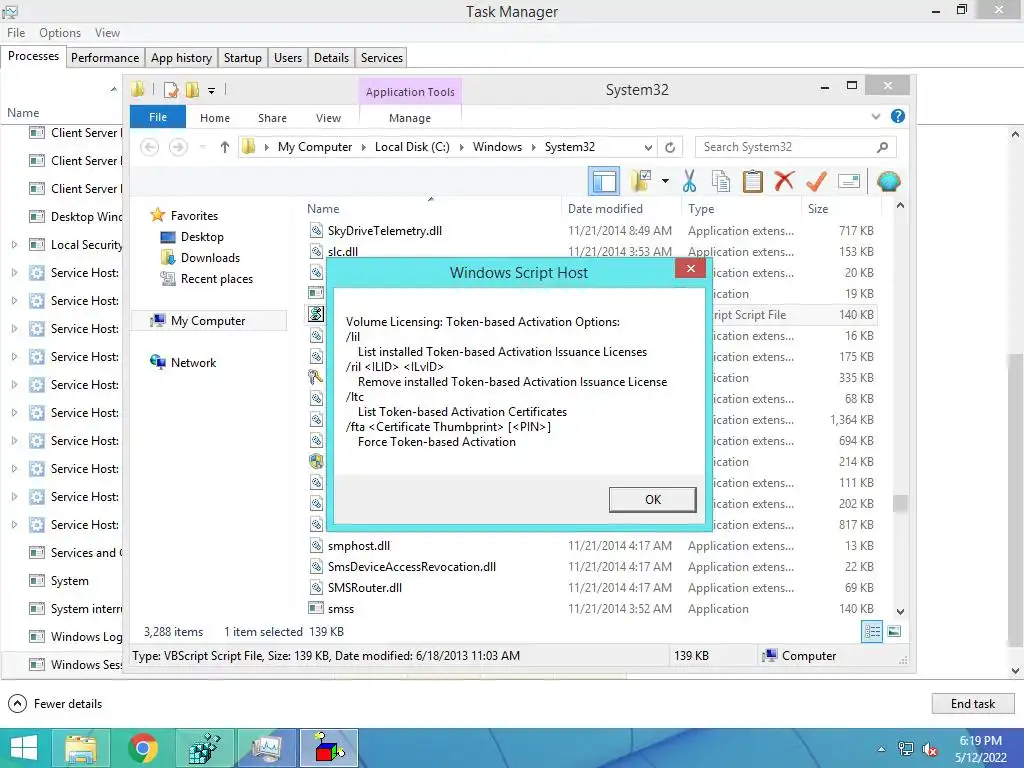Click the Up arrow navigation icon
1024x768 pixels.
225,147
